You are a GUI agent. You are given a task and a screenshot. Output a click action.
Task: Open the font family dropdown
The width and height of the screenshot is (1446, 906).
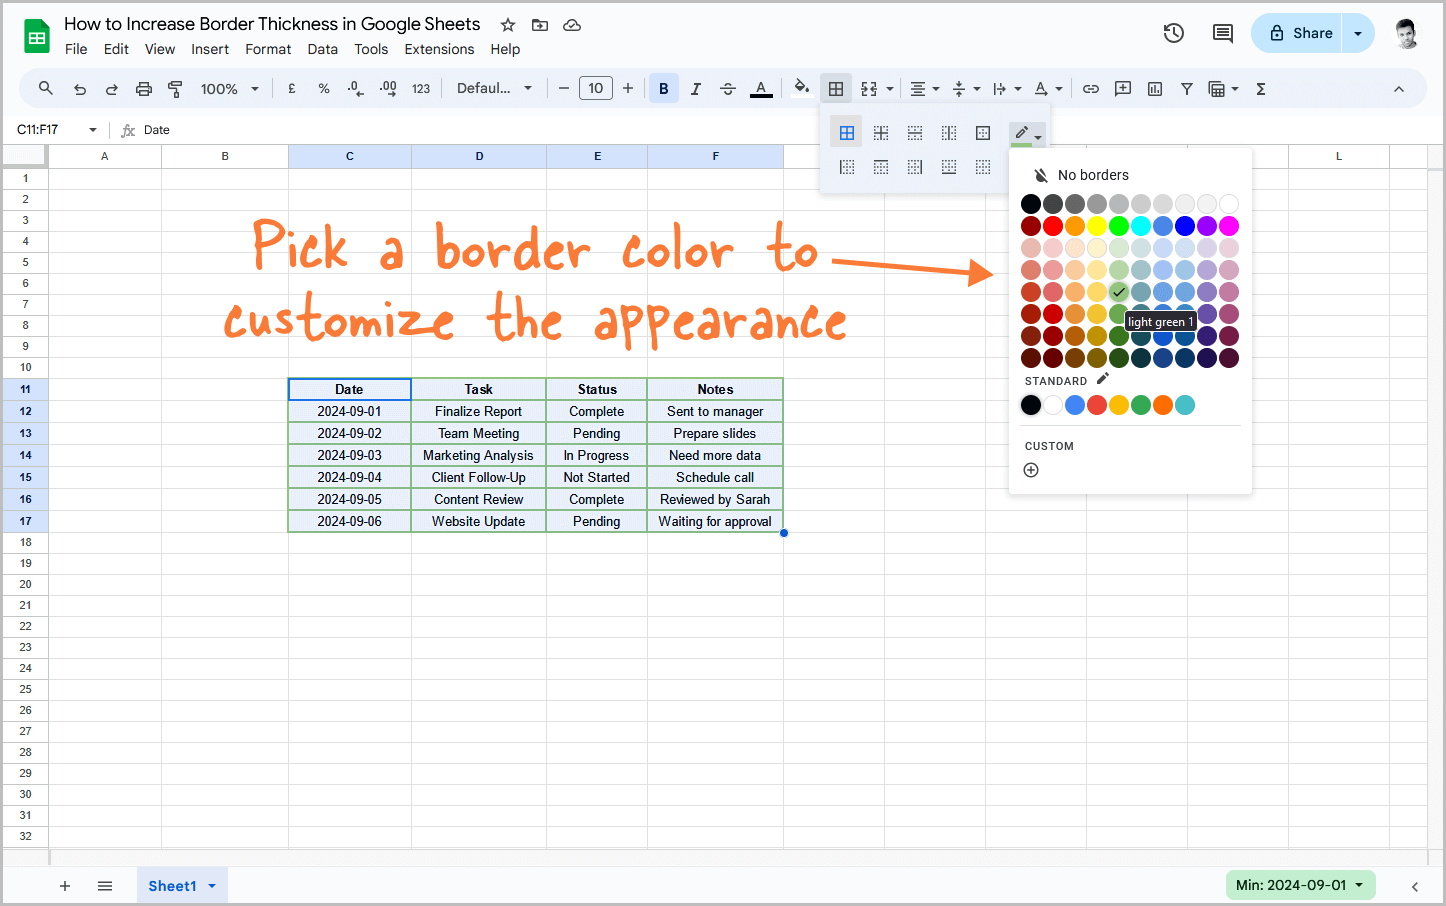click(x=495, y=88)
